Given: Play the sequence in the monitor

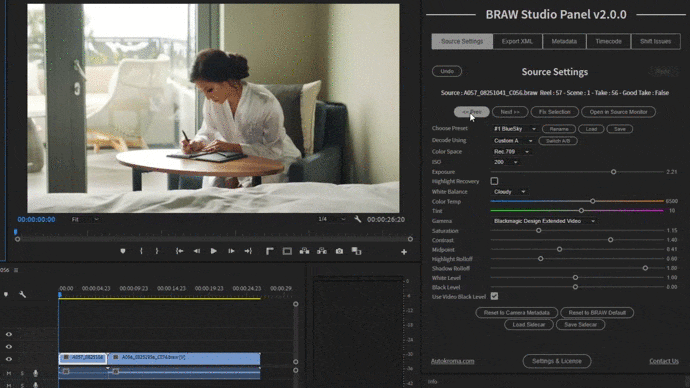Looking at the screenshot, I should click(213, 251).
